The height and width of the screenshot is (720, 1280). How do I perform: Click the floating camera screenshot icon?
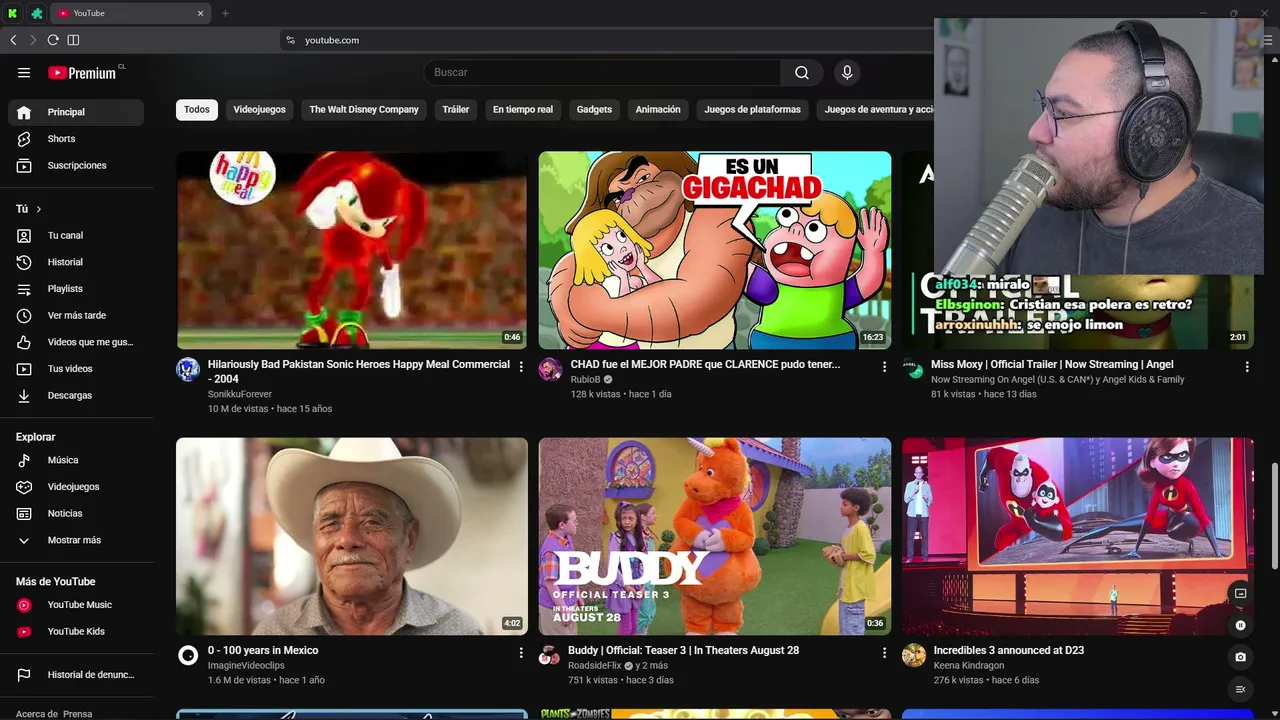[1240, 657]
